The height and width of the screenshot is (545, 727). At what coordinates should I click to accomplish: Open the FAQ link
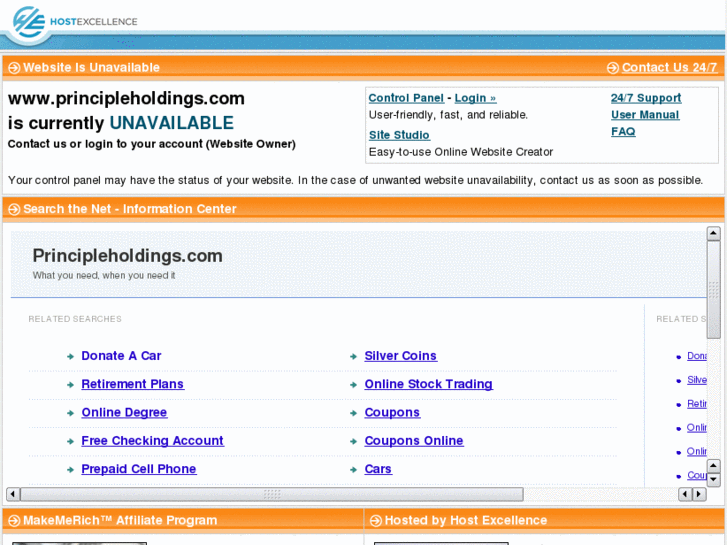[623, 131]
